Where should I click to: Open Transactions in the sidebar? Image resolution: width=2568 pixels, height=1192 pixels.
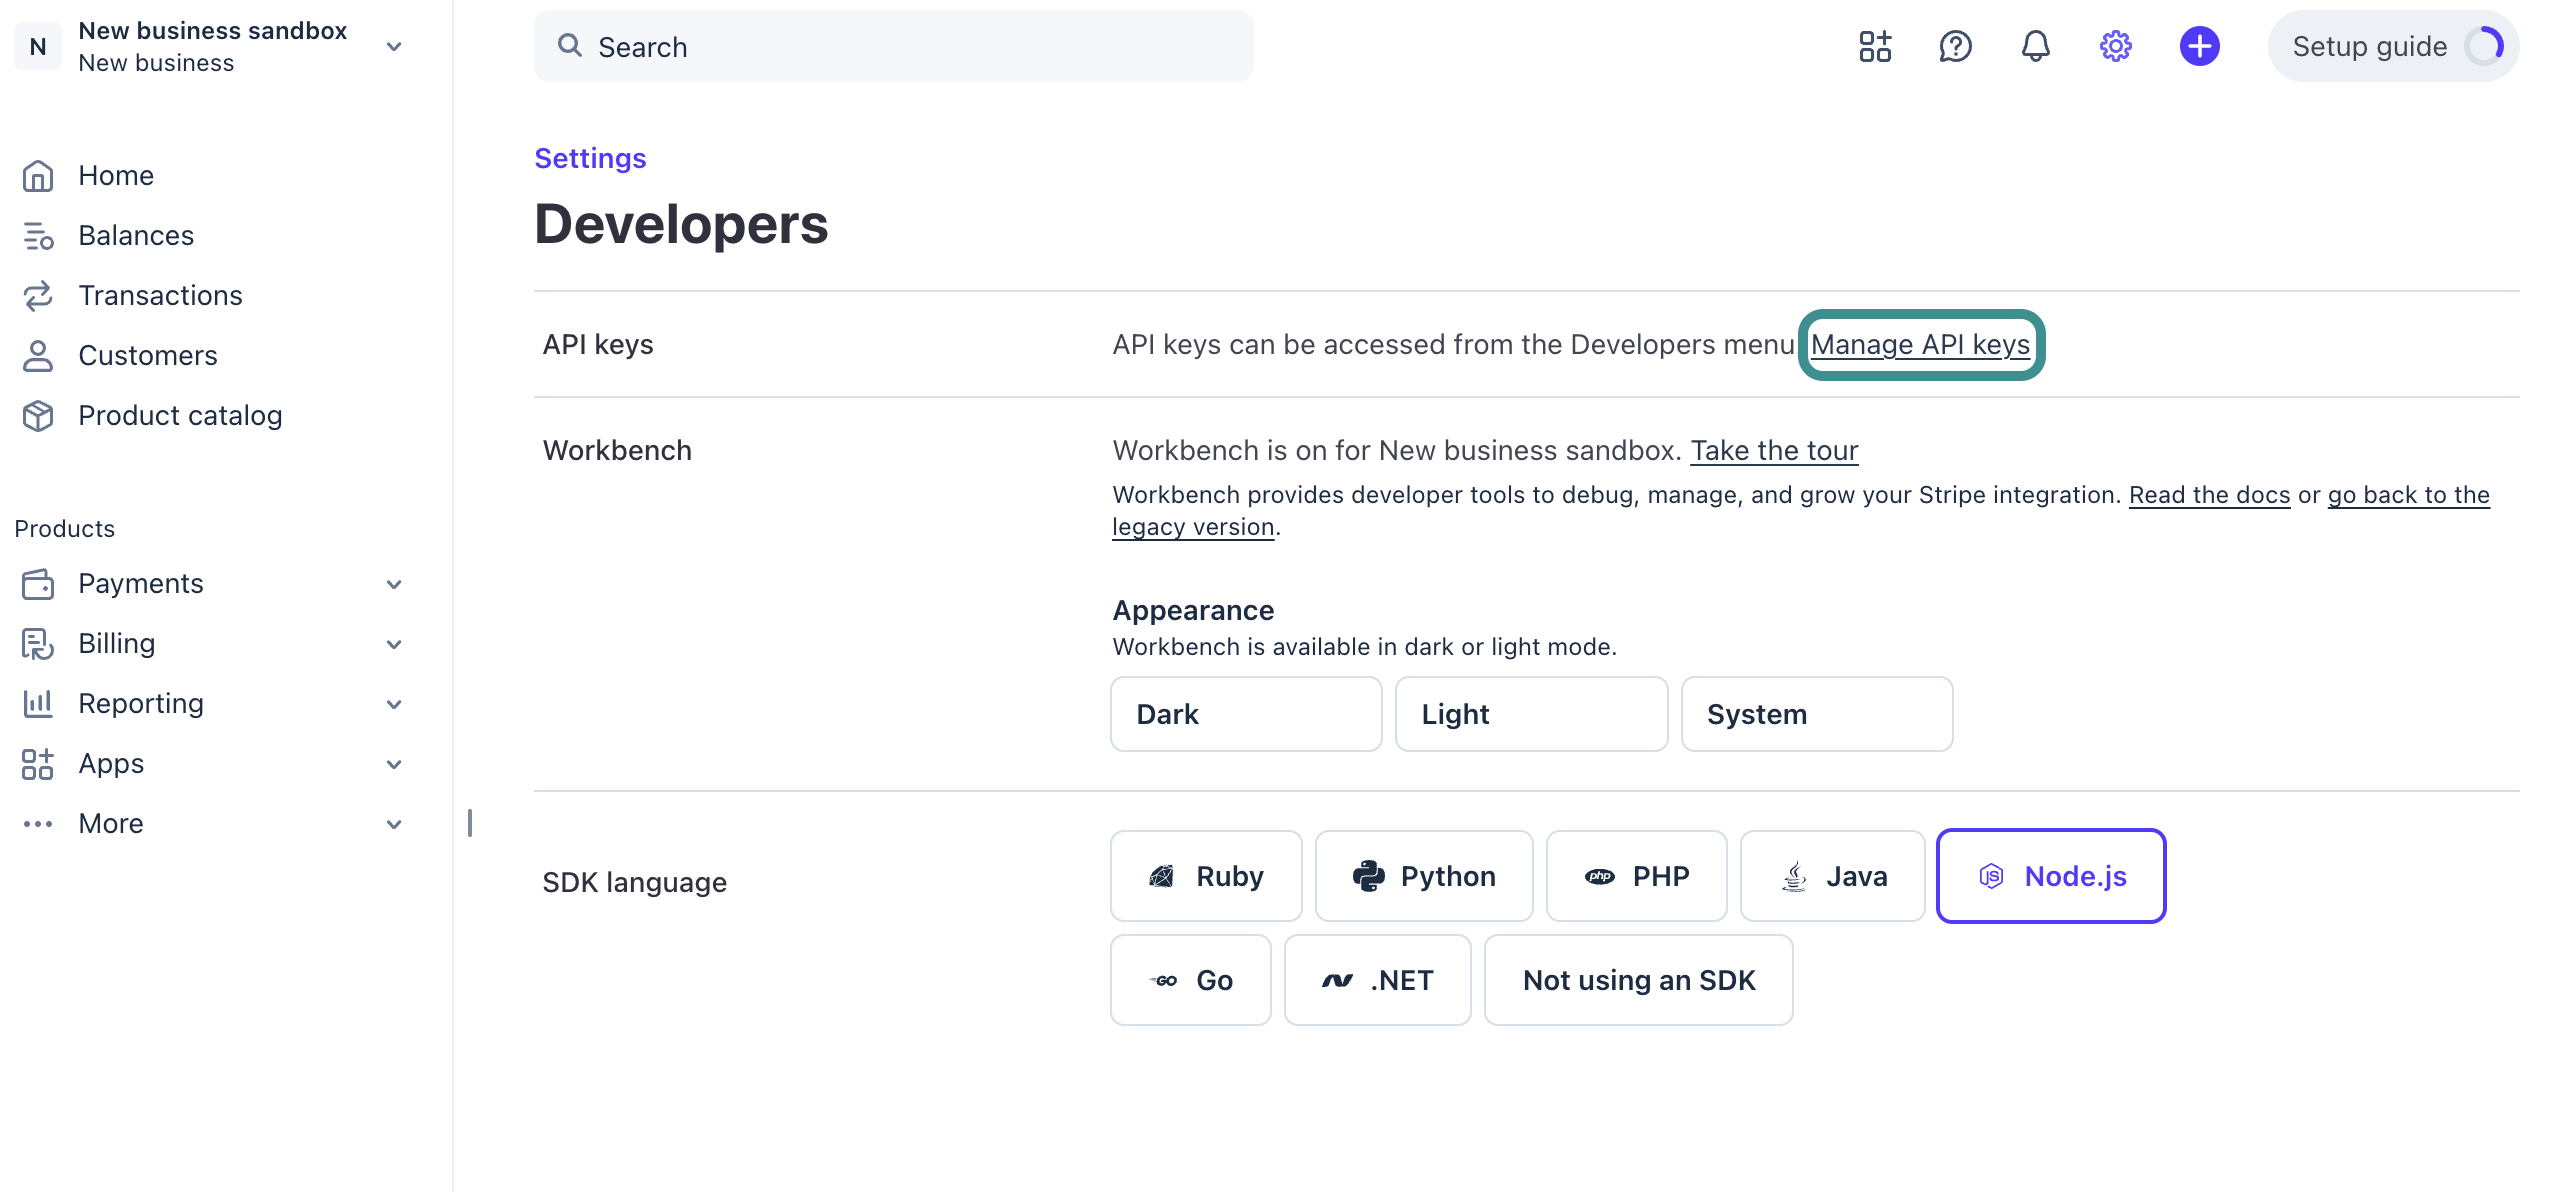tap(160, 296)
